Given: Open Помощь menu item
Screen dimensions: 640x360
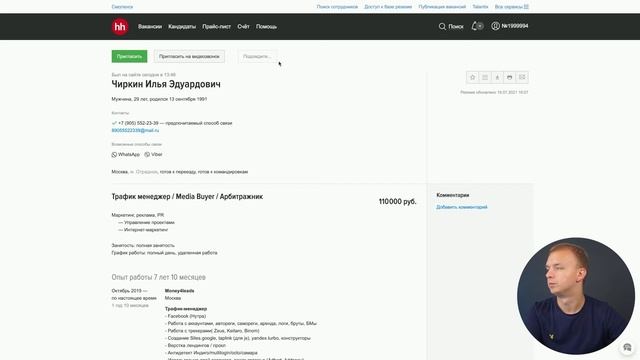Looking at the screenshot, I should 266,27.
